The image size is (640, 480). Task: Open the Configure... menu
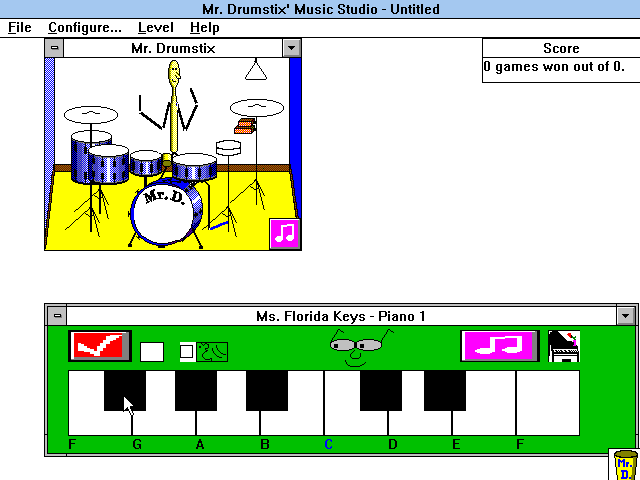[84, 28]
